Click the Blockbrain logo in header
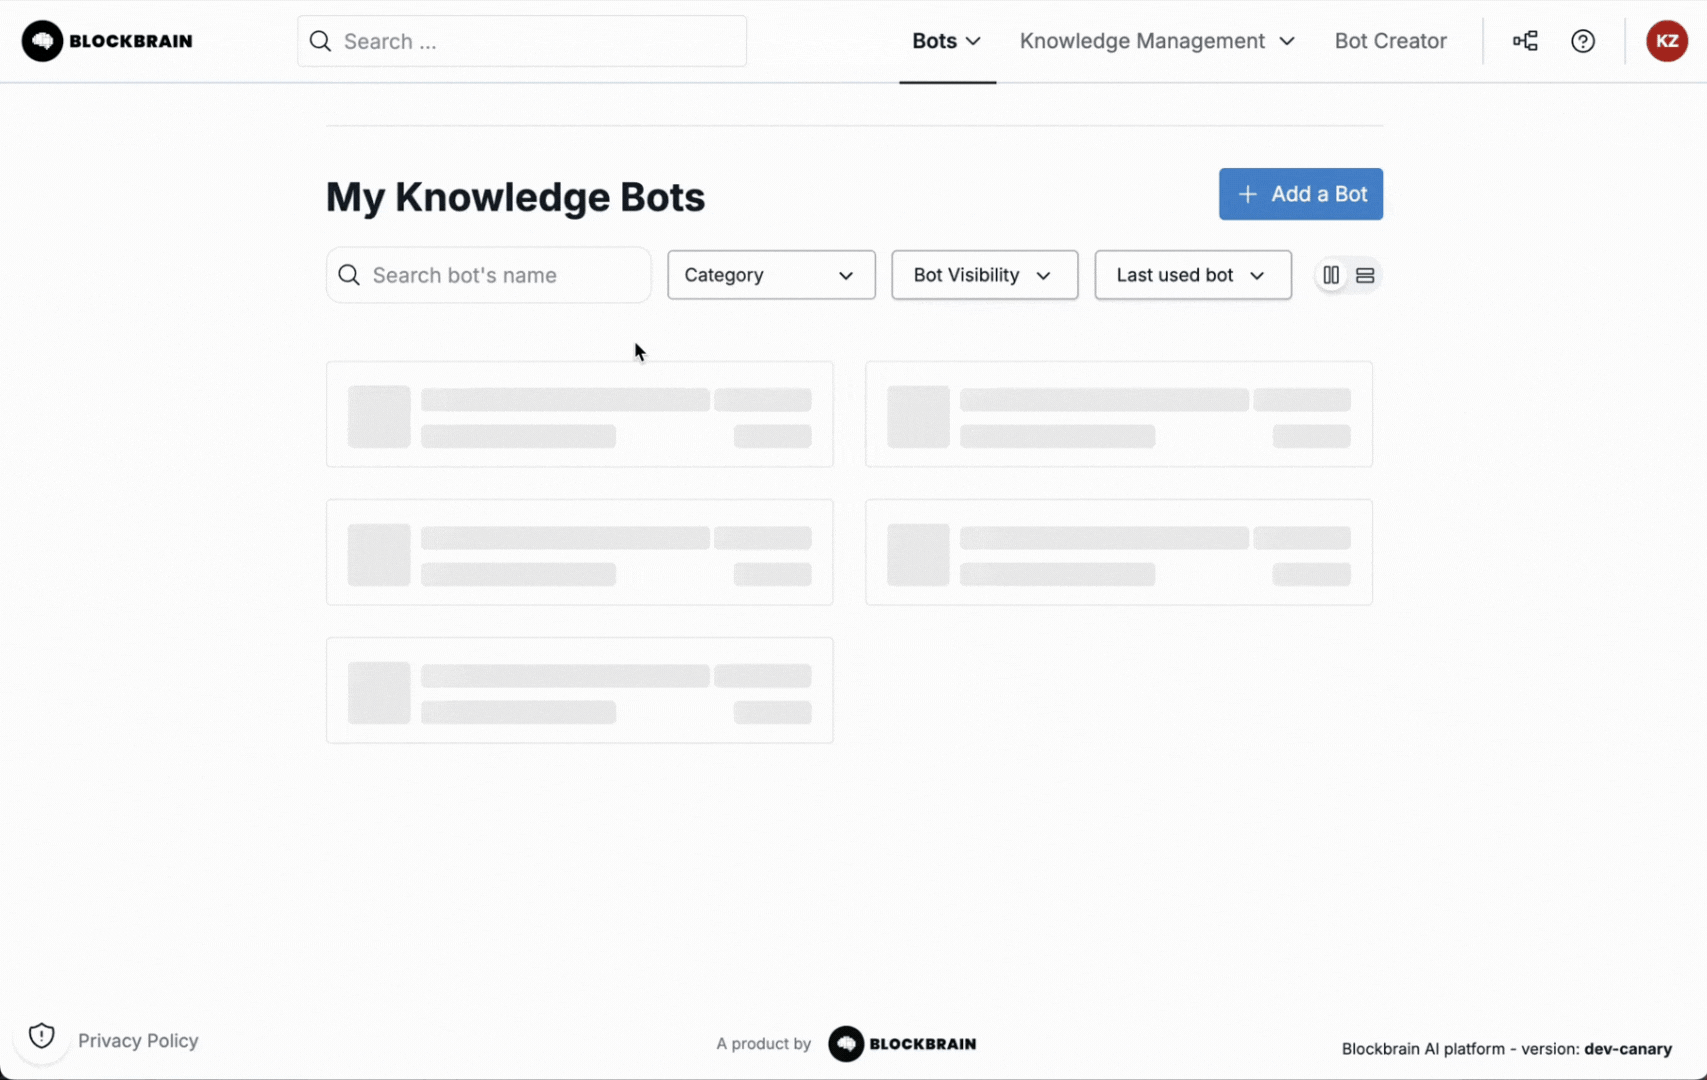The image size is (1707, 1080). [x=107, y=41]
